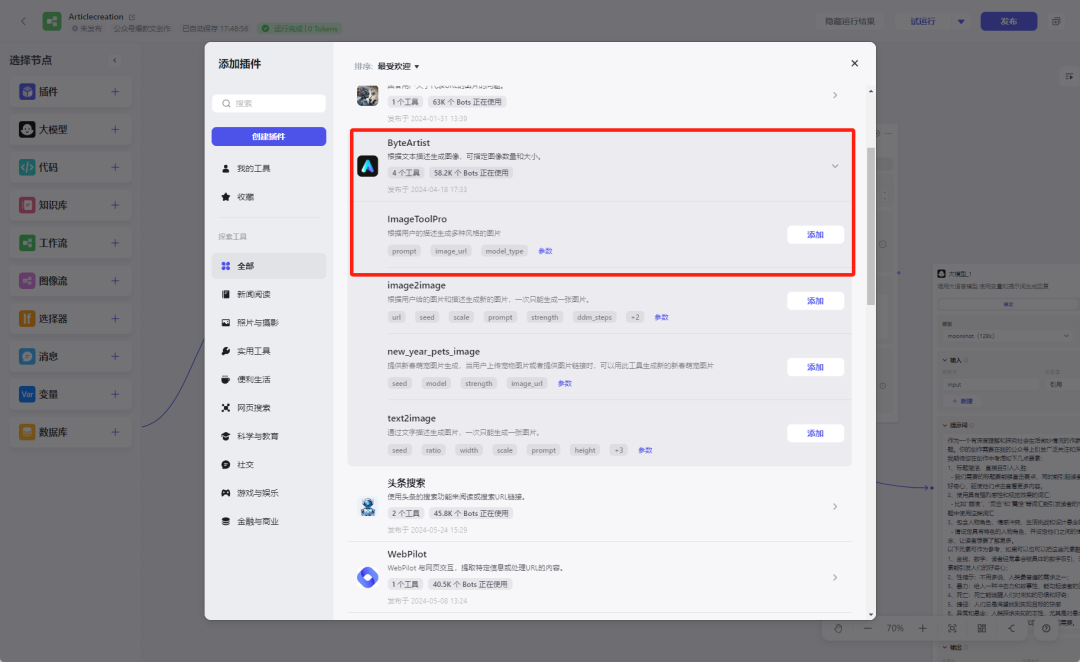Click the edit icon next to Articlecreation
Viewport: 1080px width, 662px height.
click(x=132, y=17)
